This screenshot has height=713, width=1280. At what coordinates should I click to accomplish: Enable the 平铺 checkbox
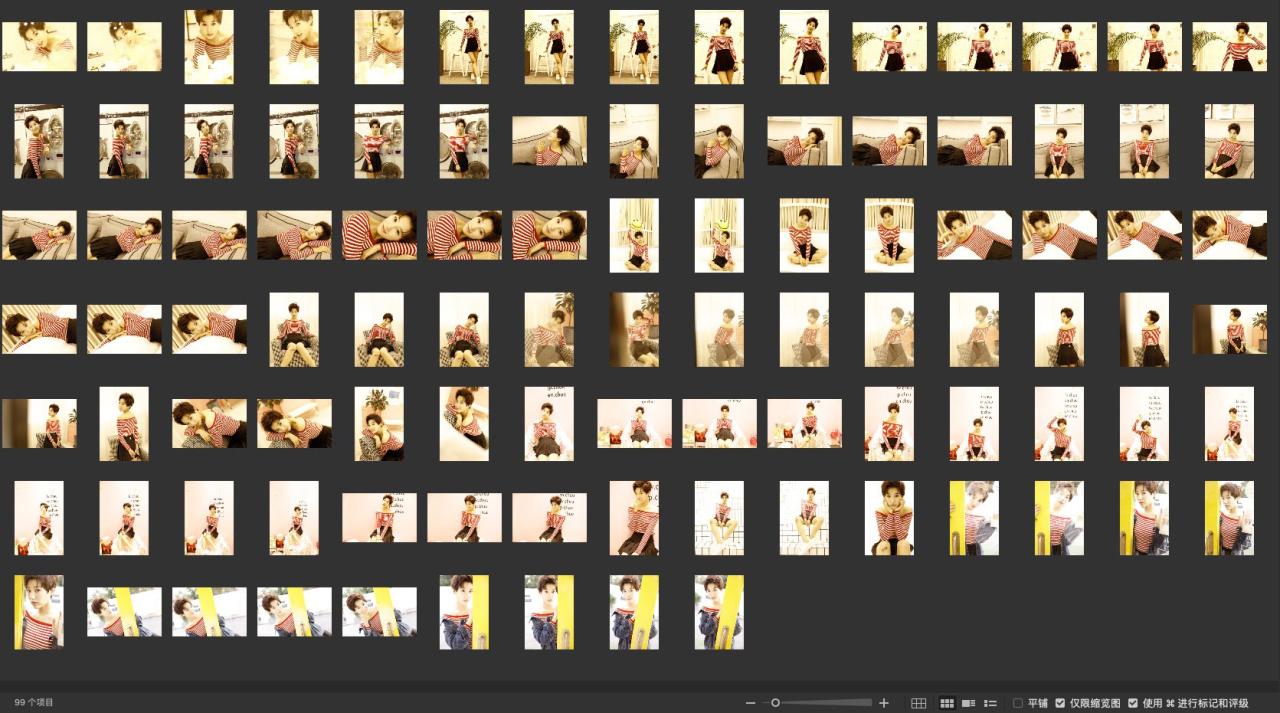[x=1018, y=703]
